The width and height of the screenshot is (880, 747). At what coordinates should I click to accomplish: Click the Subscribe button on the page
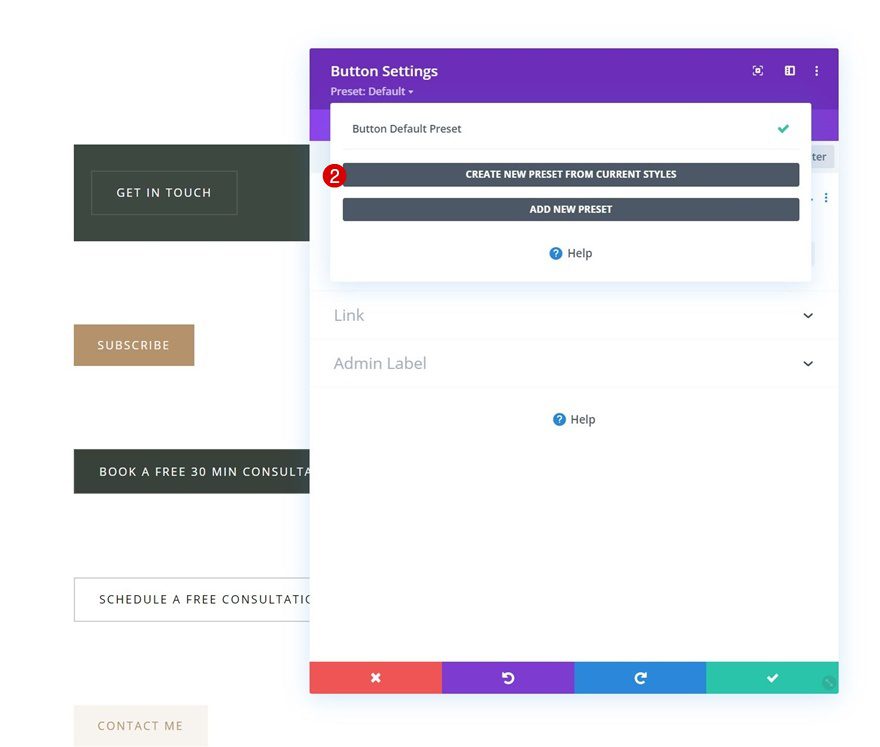[x=133, y=344]
